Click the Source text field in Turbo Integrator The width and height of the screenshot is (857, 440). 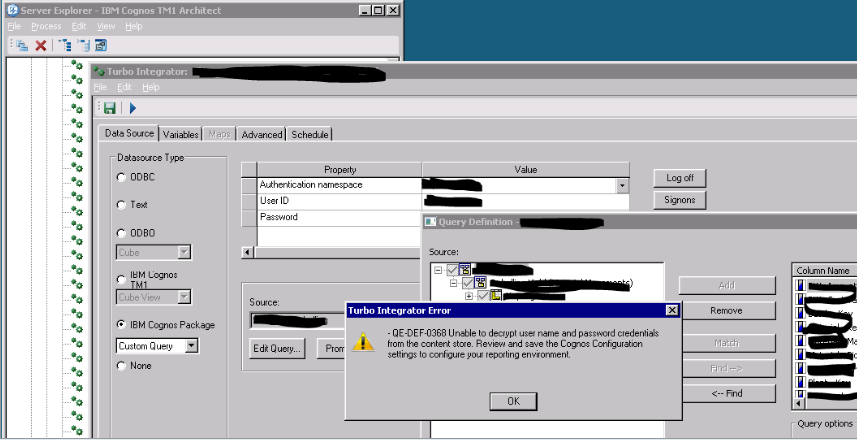297,321
